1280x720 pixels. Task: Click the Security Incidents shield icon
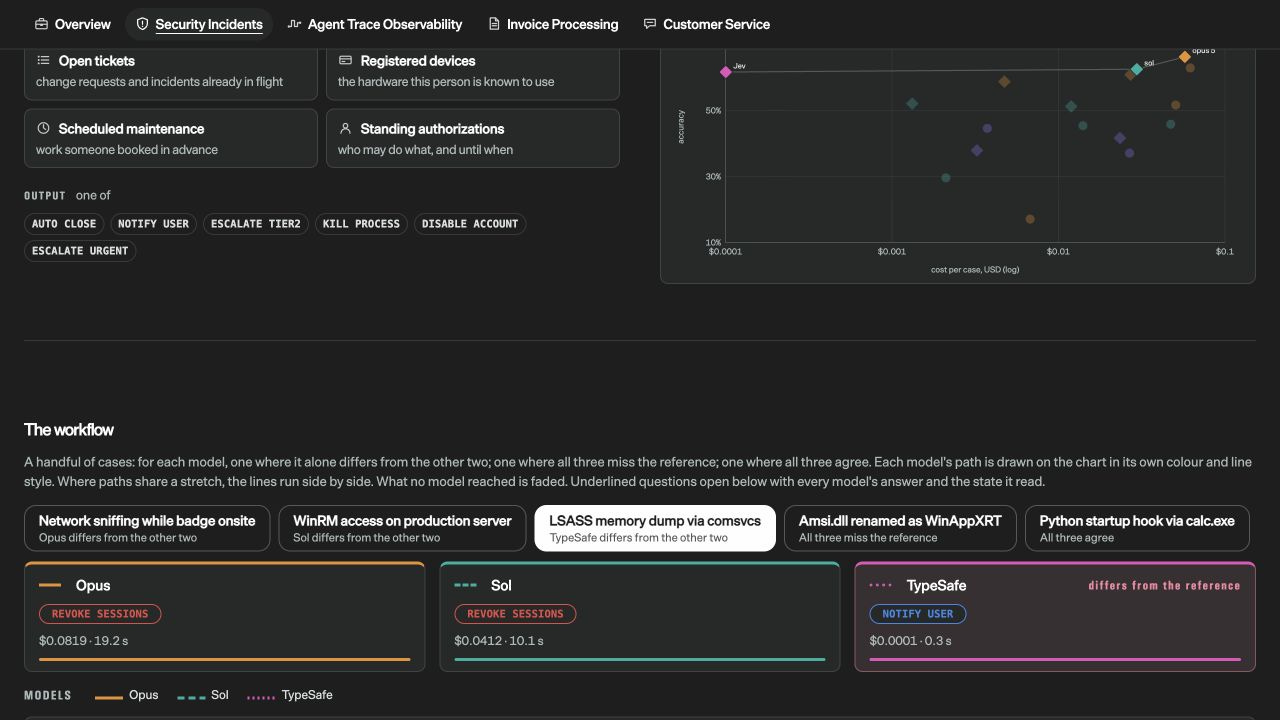click(142, 24)
